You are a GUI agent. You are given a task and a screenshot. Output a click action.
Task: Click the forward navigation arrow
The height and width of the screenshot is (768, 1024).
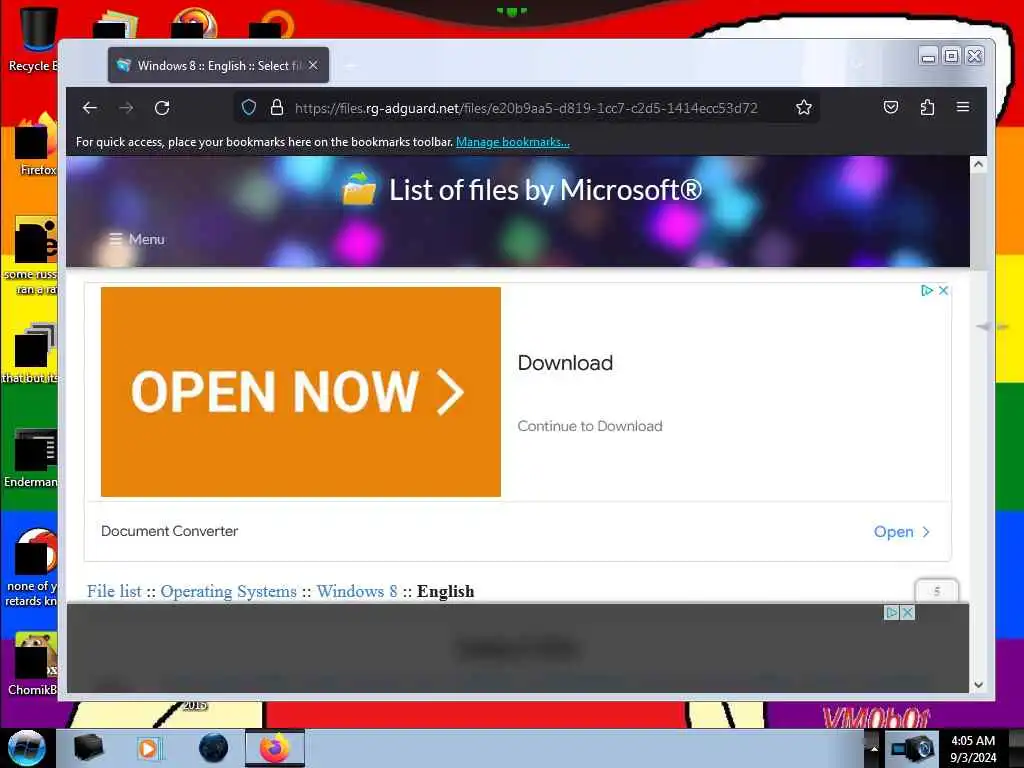pos(127,108)
